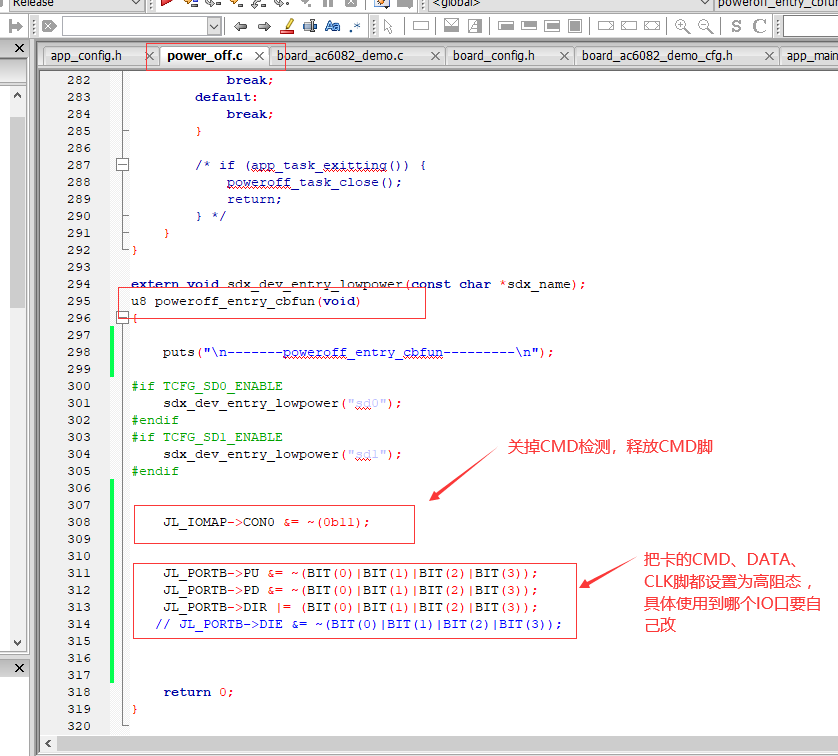The height and width of the screenshot is (756, 838).
Task: Collapse the code fold at line 287
Action: (122, 165)
